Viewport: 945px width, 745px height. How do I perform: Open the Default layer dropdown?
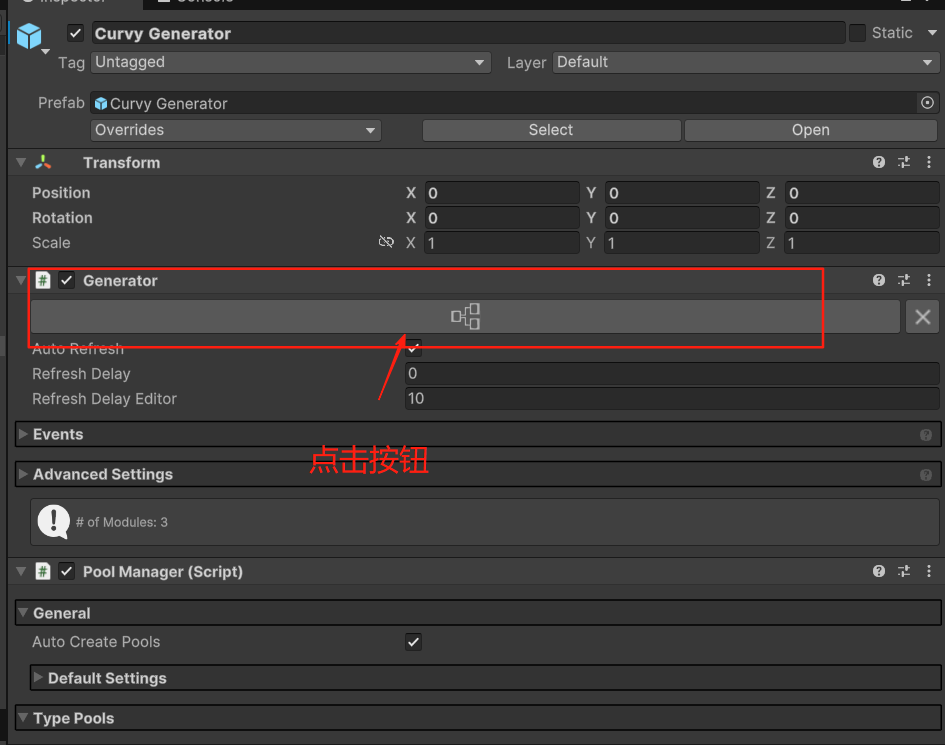click(x=746, y=62)
